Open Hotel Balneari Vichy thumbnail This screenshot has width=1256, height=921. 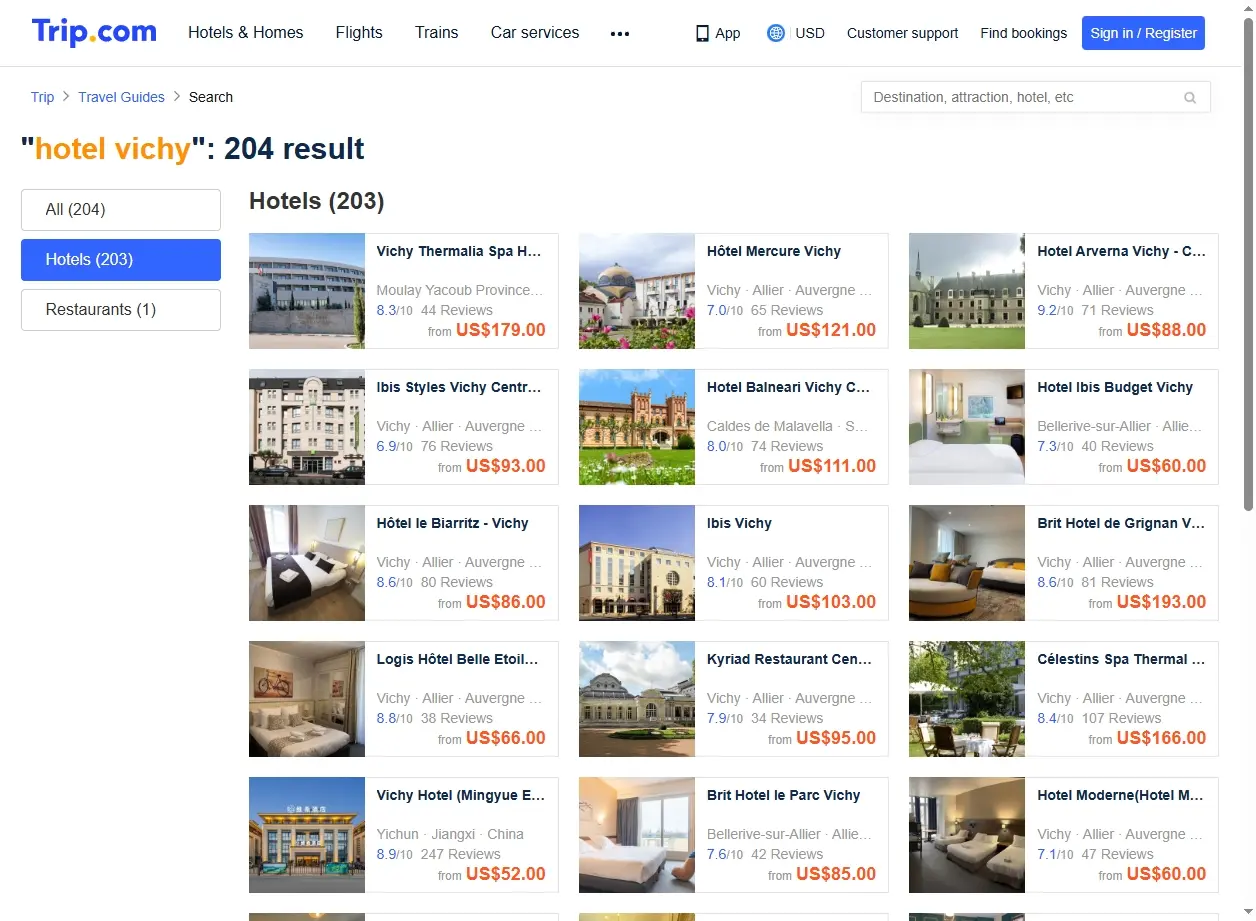pyautogui.click(x=637, y=427)
